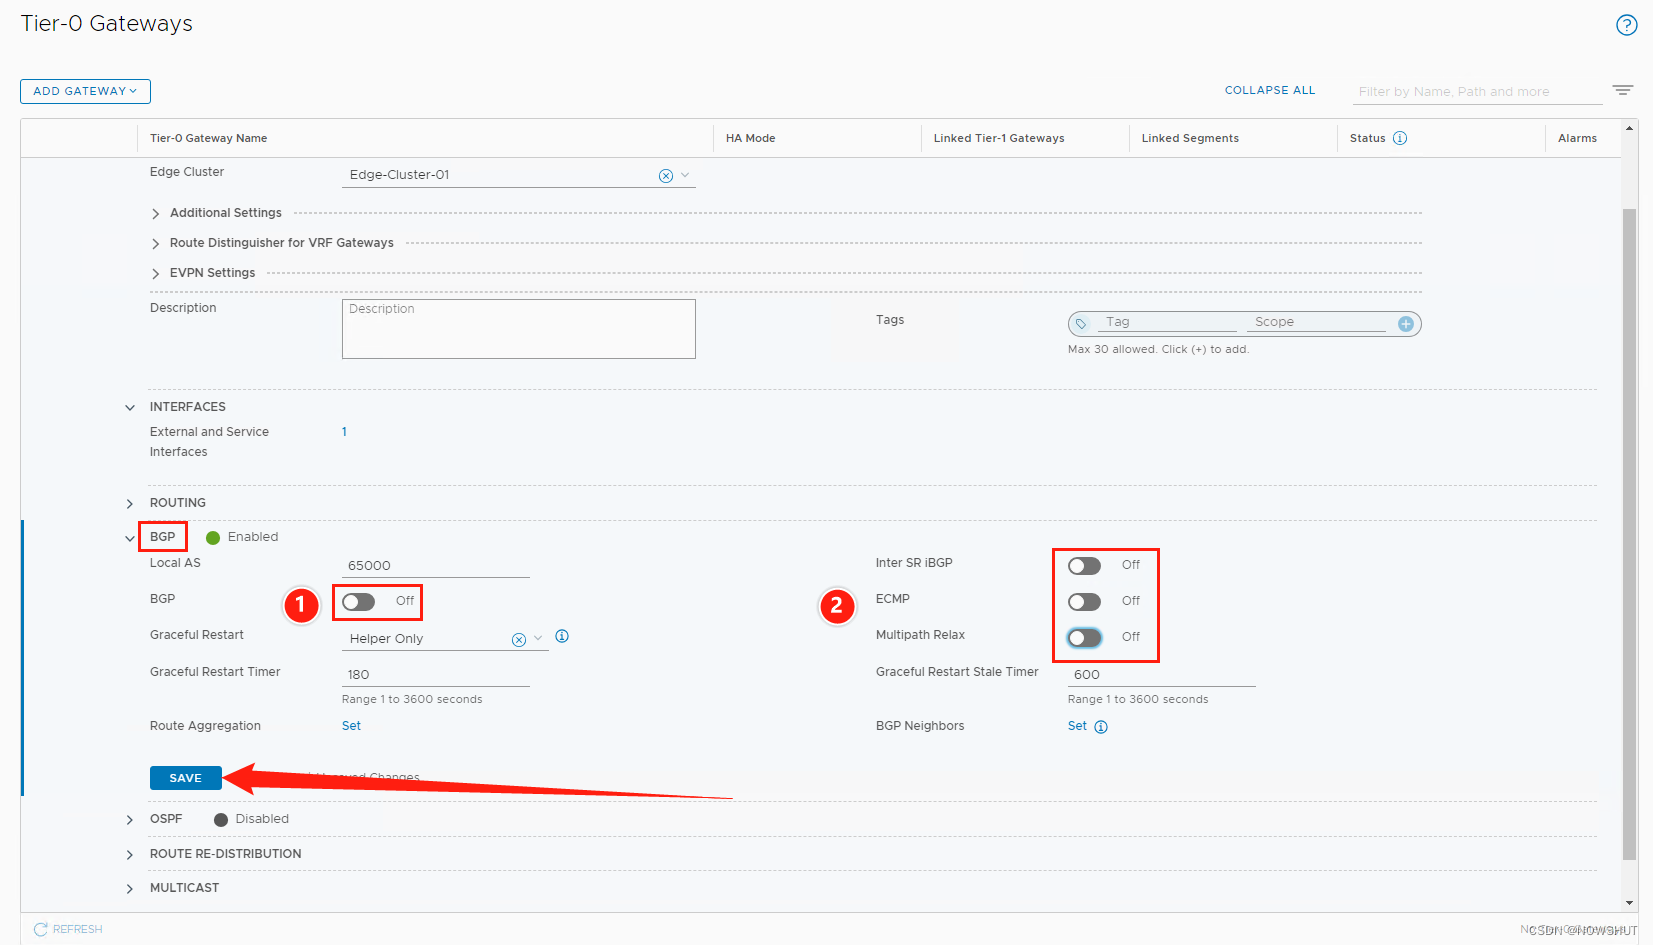Toggle the BGP switch on
Viewport: 1653px width, 945px height.
[358, 601]
